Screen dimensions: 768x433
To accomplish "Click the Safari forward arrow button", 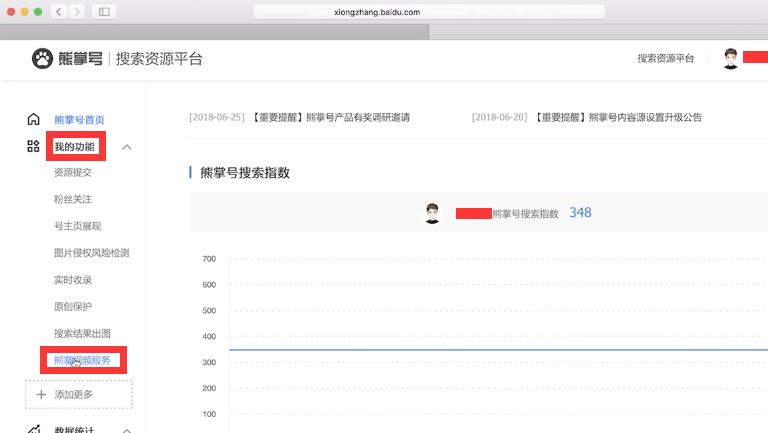I will 77,12.
